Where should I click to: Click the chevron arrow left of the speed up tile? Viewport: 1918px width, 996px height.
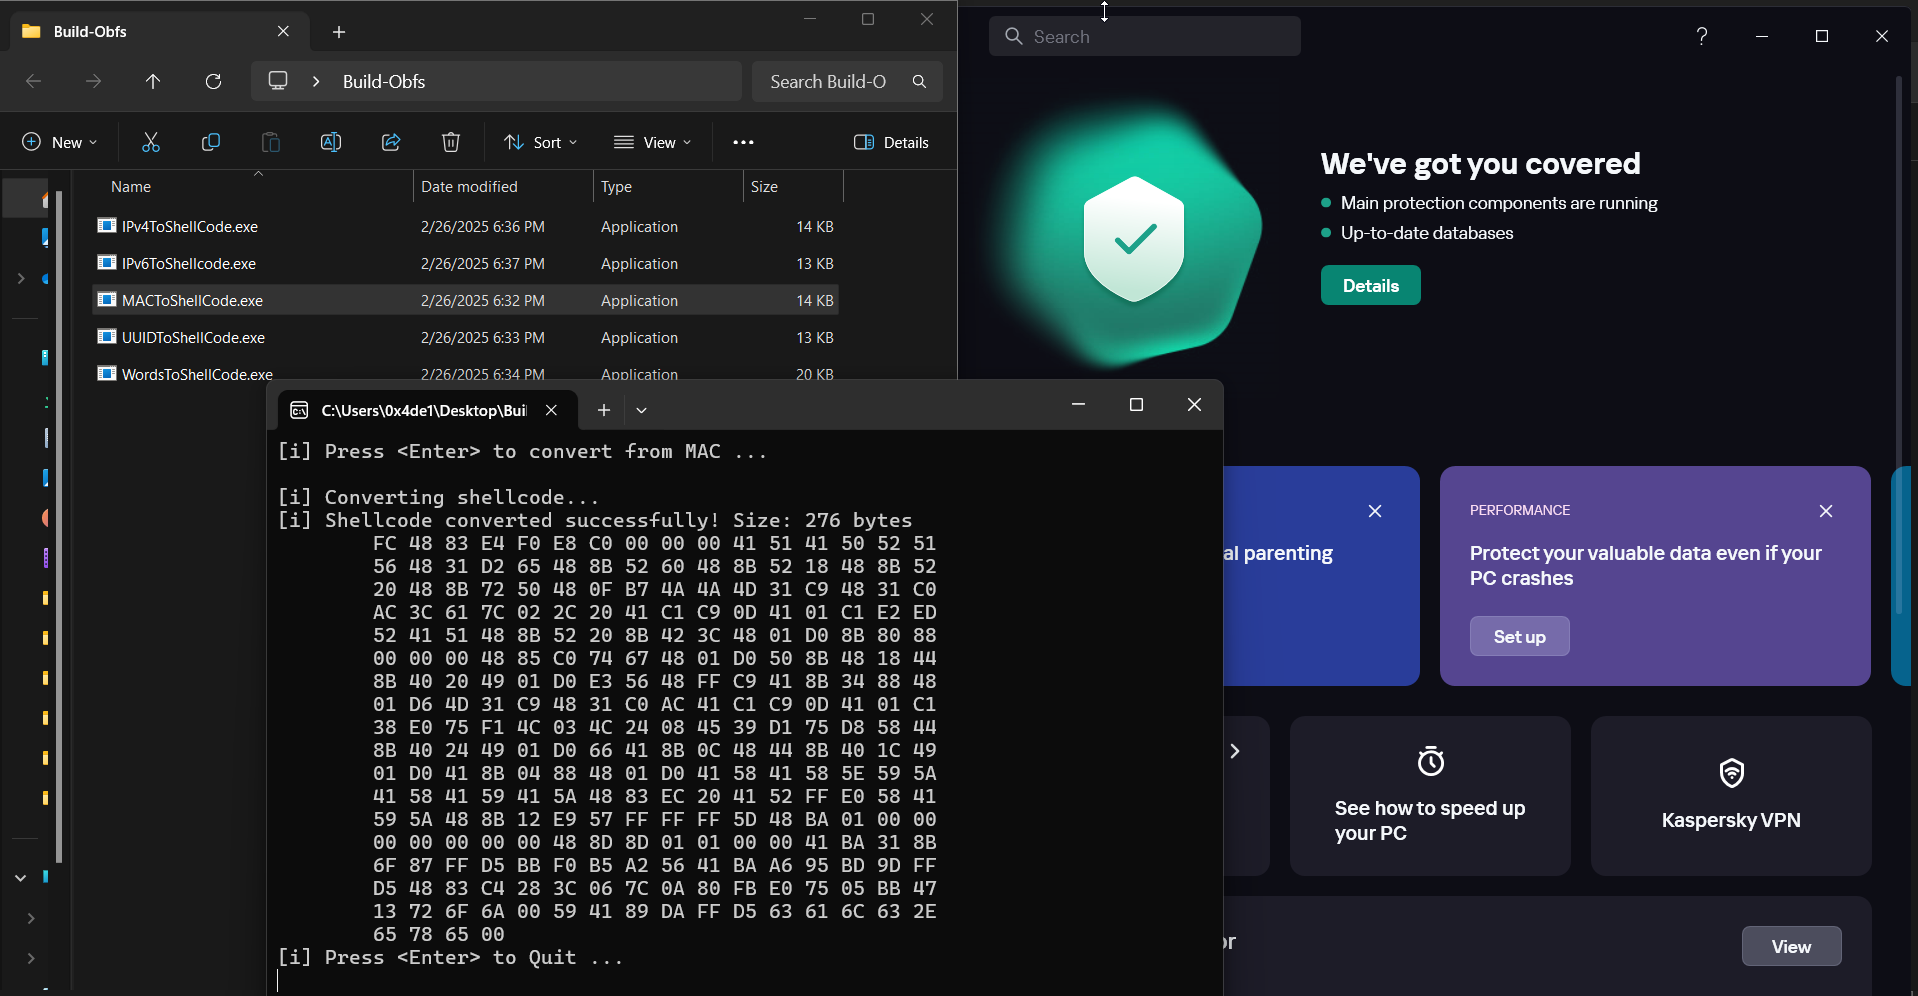point(1235,751)
